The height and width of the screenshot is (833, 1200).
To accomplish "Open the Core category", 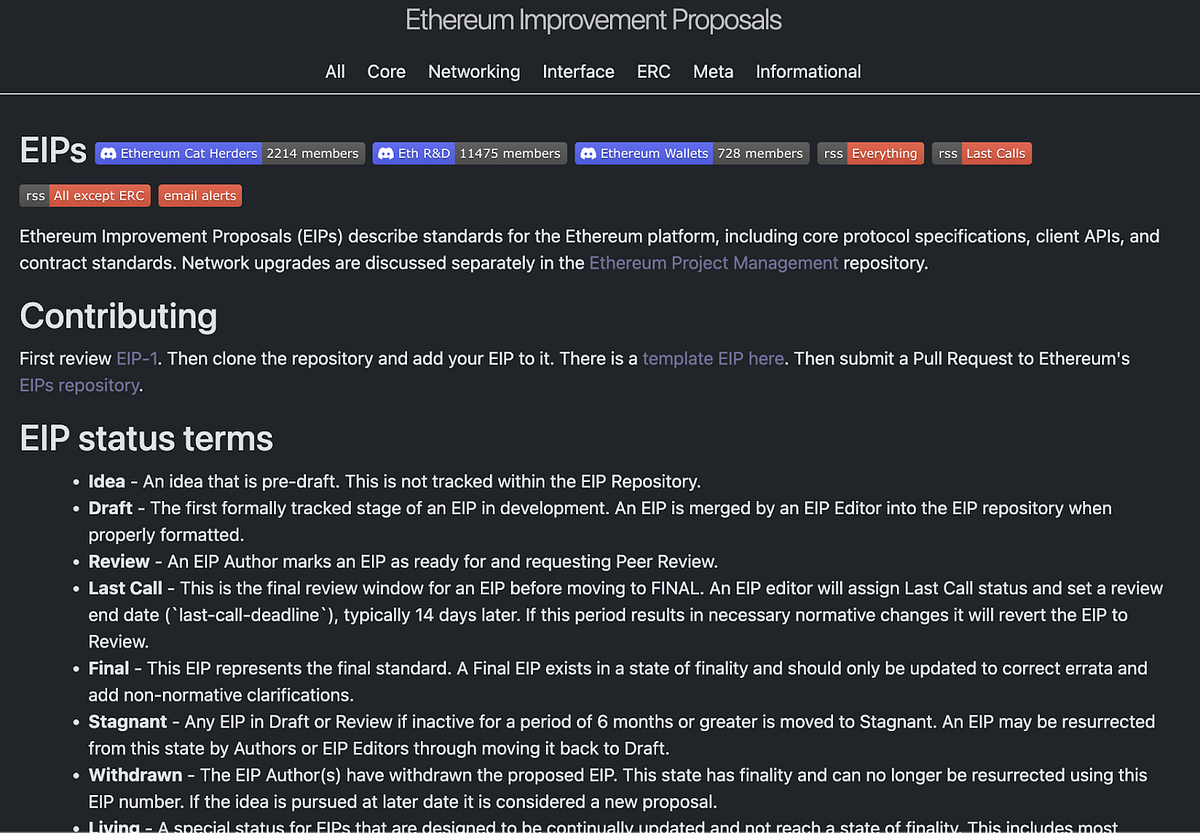I will tap(386, 72).
